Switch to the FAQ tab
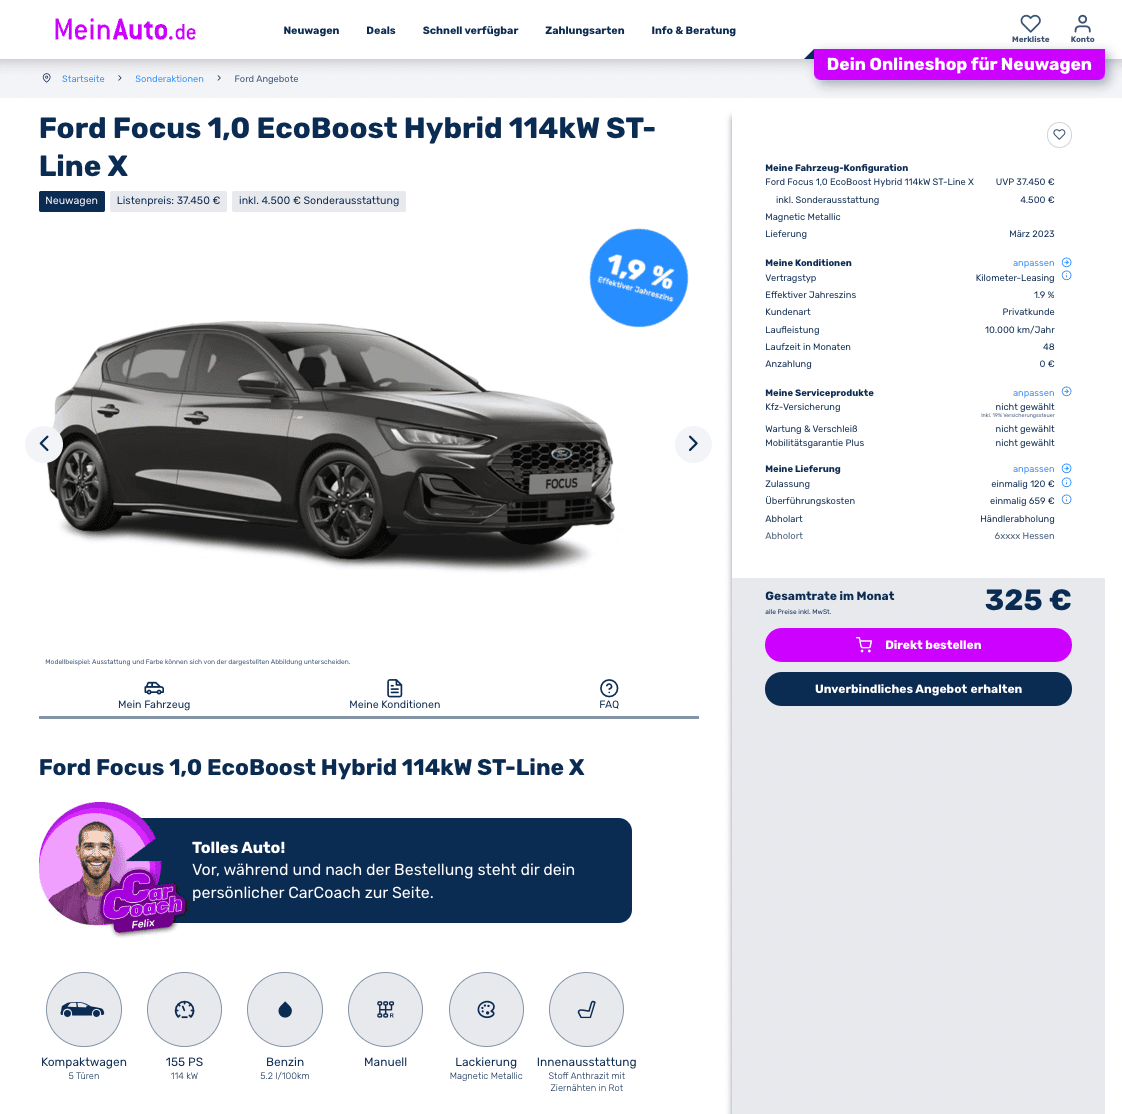 click(609, 695)
